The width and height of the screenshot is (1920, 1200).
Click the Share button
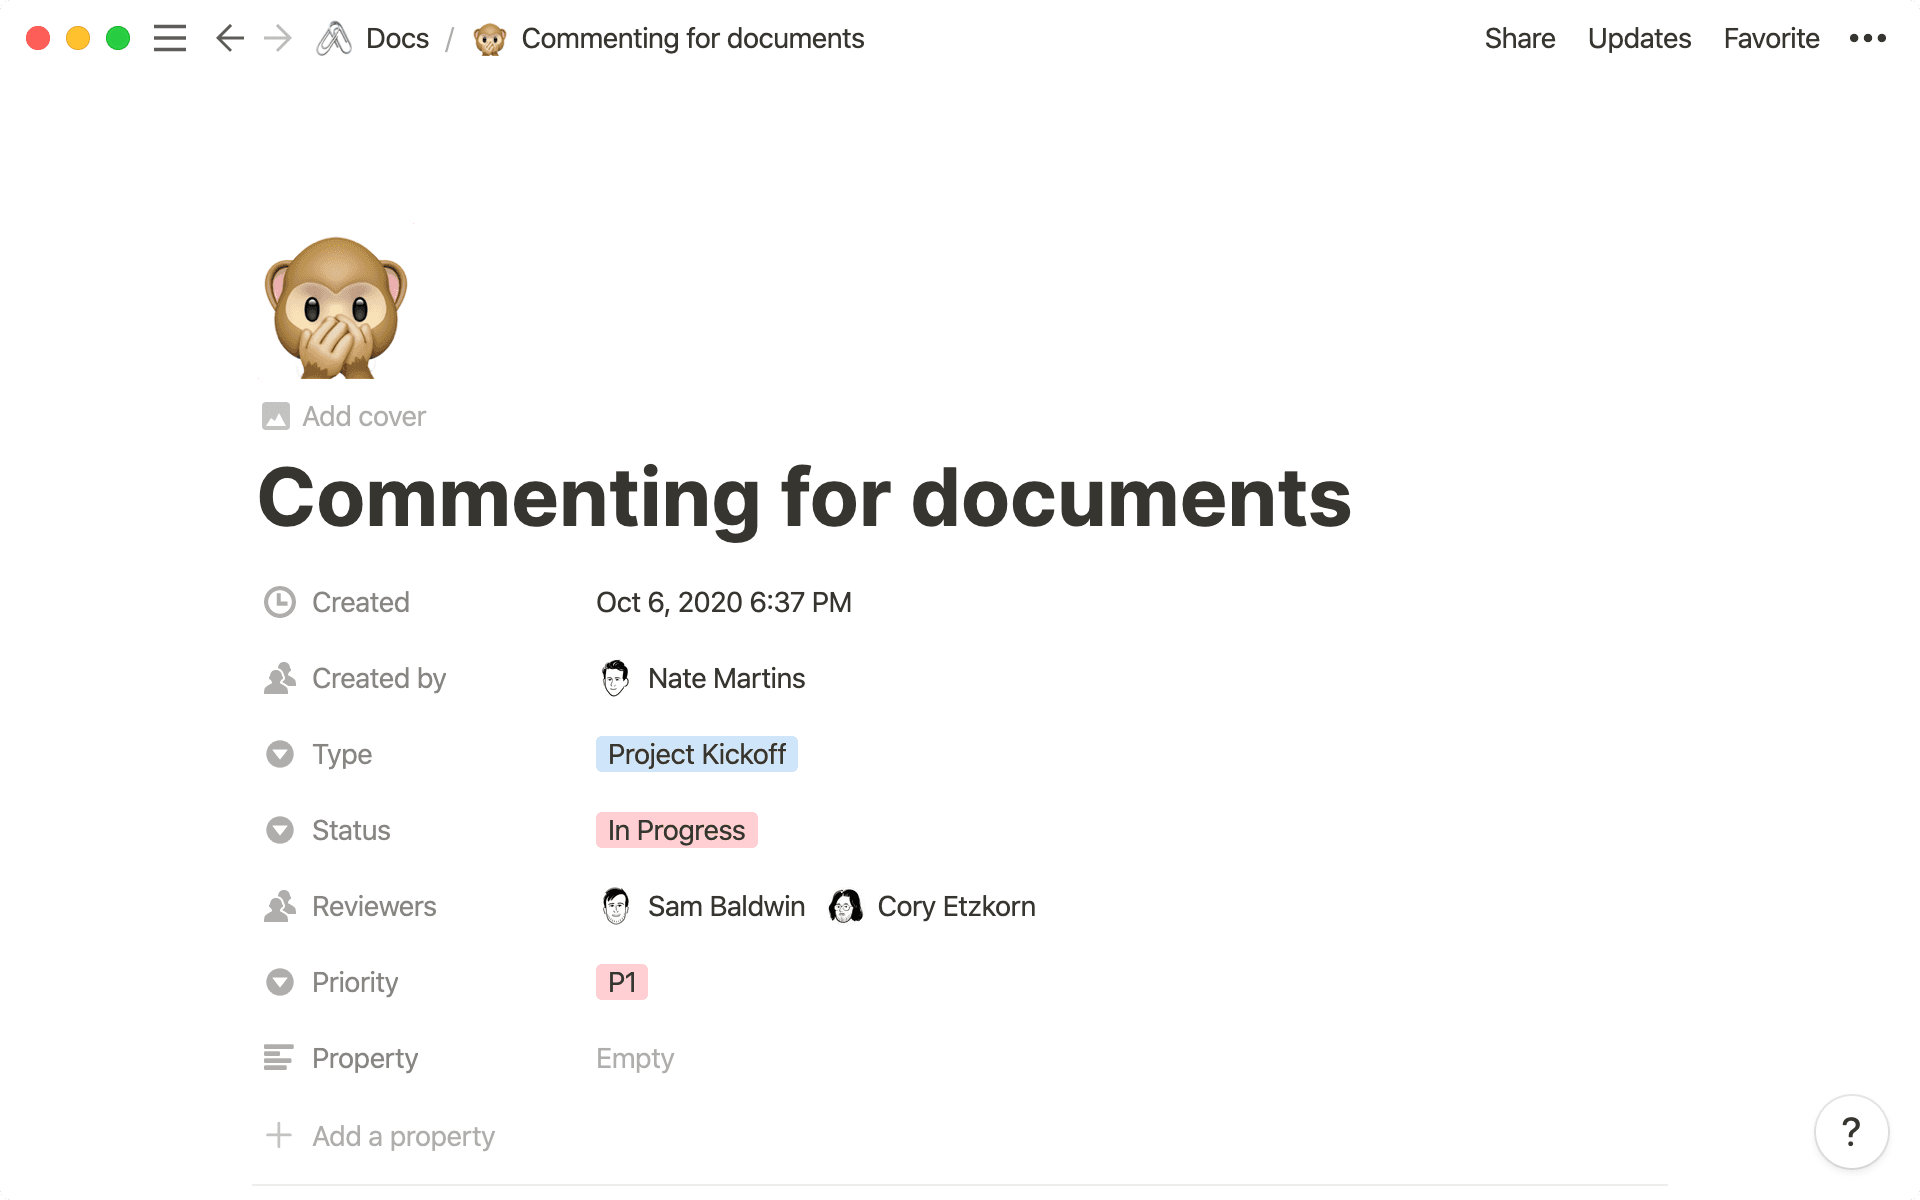coord(1520,38)
